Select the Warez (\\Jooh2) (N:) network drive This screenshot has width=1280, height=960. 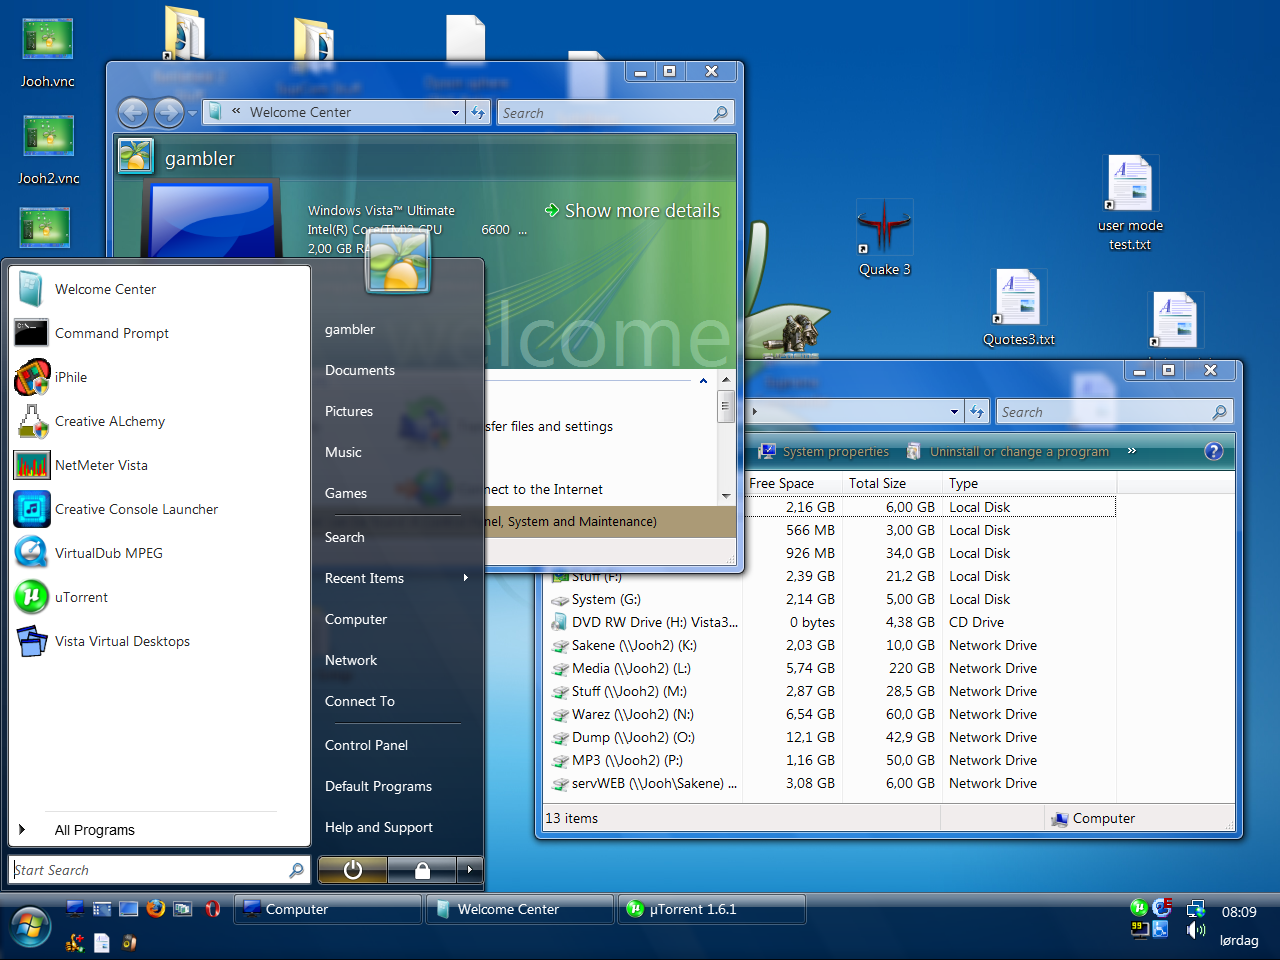click(x=831, y=714)
